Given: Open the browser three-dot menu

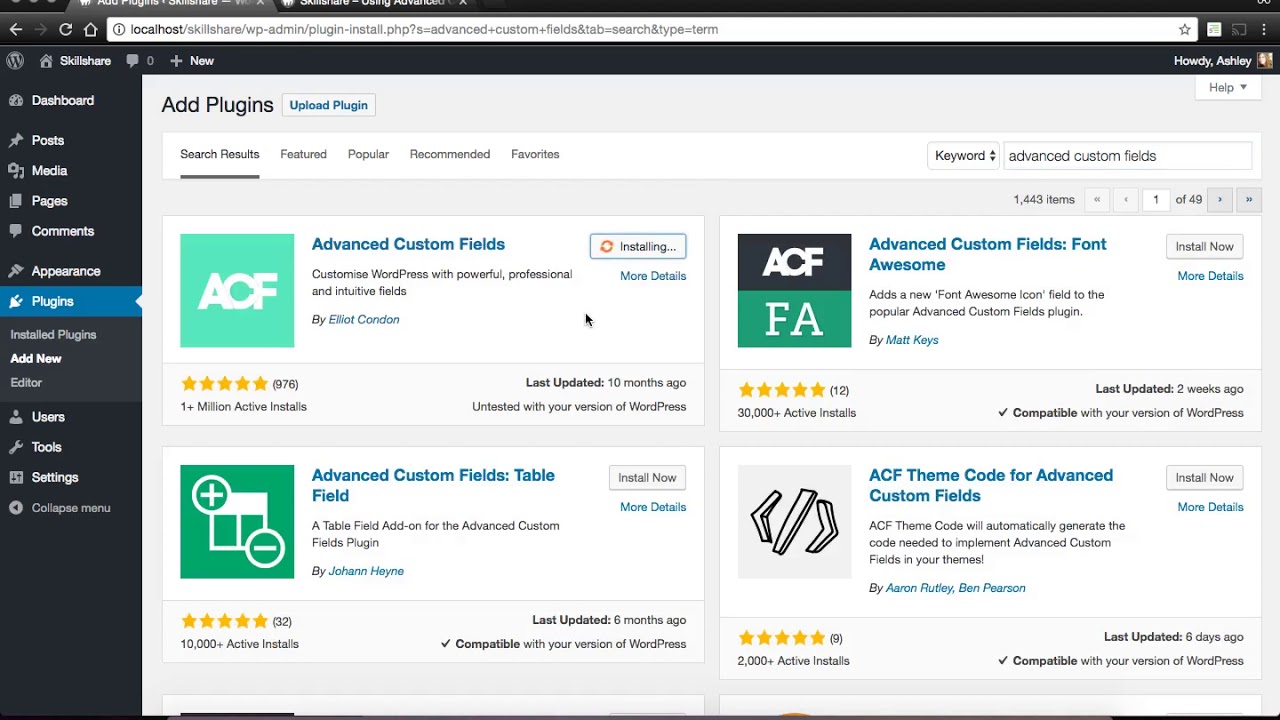Looking at the screenshot, I should (1264, 29).
